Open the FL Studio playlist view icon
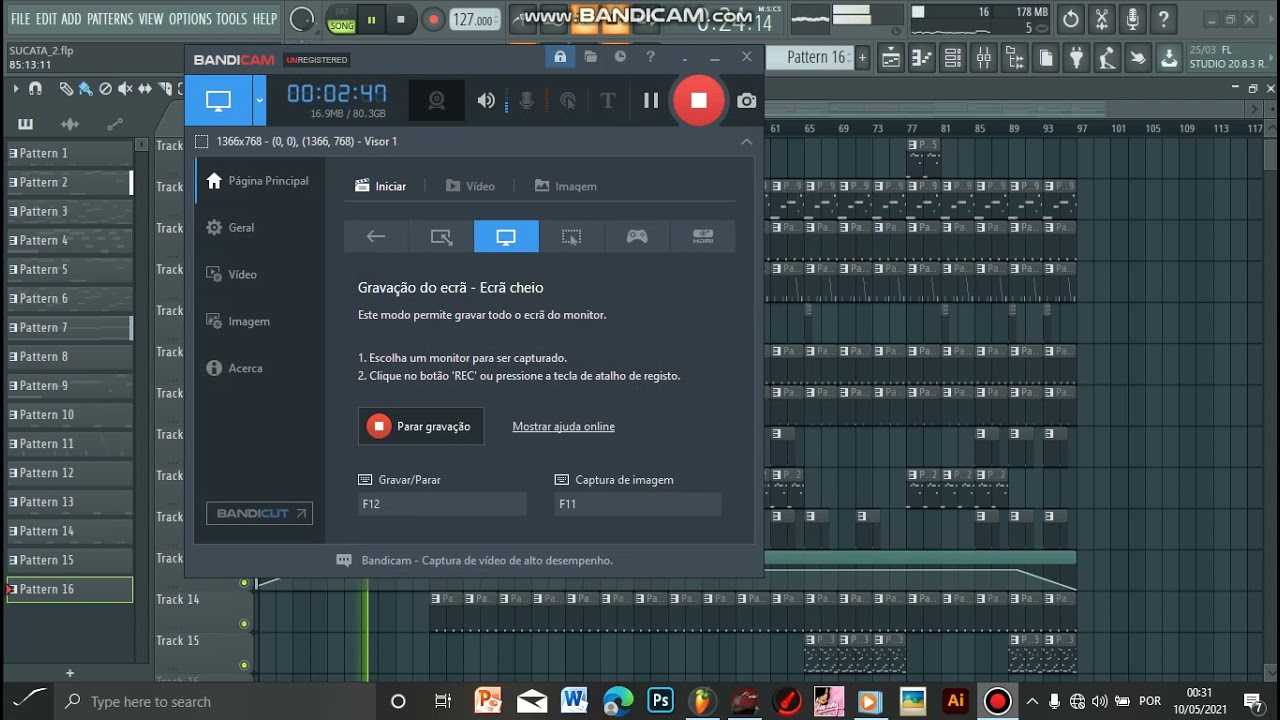 coord(890,58)
